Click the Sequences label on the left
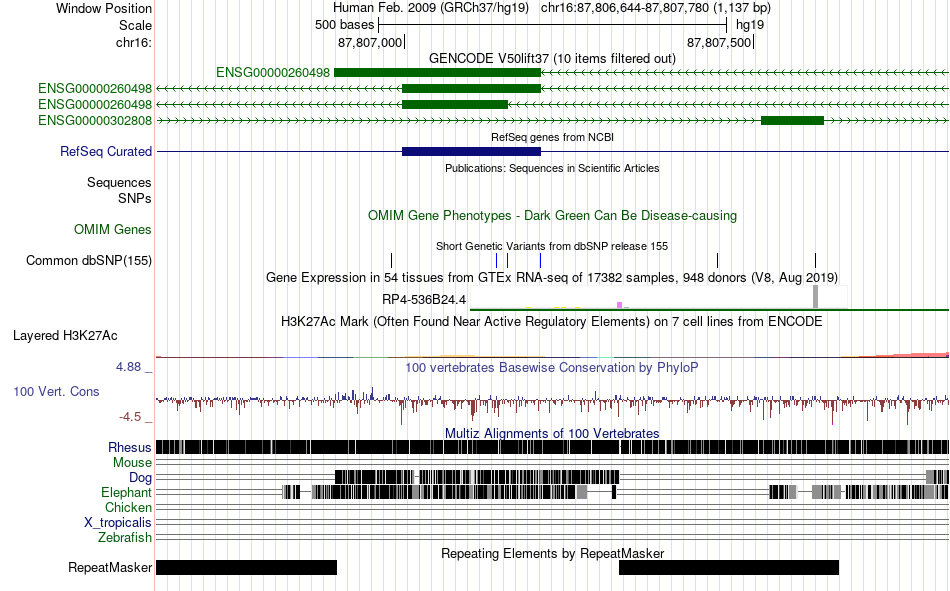The image size is (950, 591). (119, 182)
